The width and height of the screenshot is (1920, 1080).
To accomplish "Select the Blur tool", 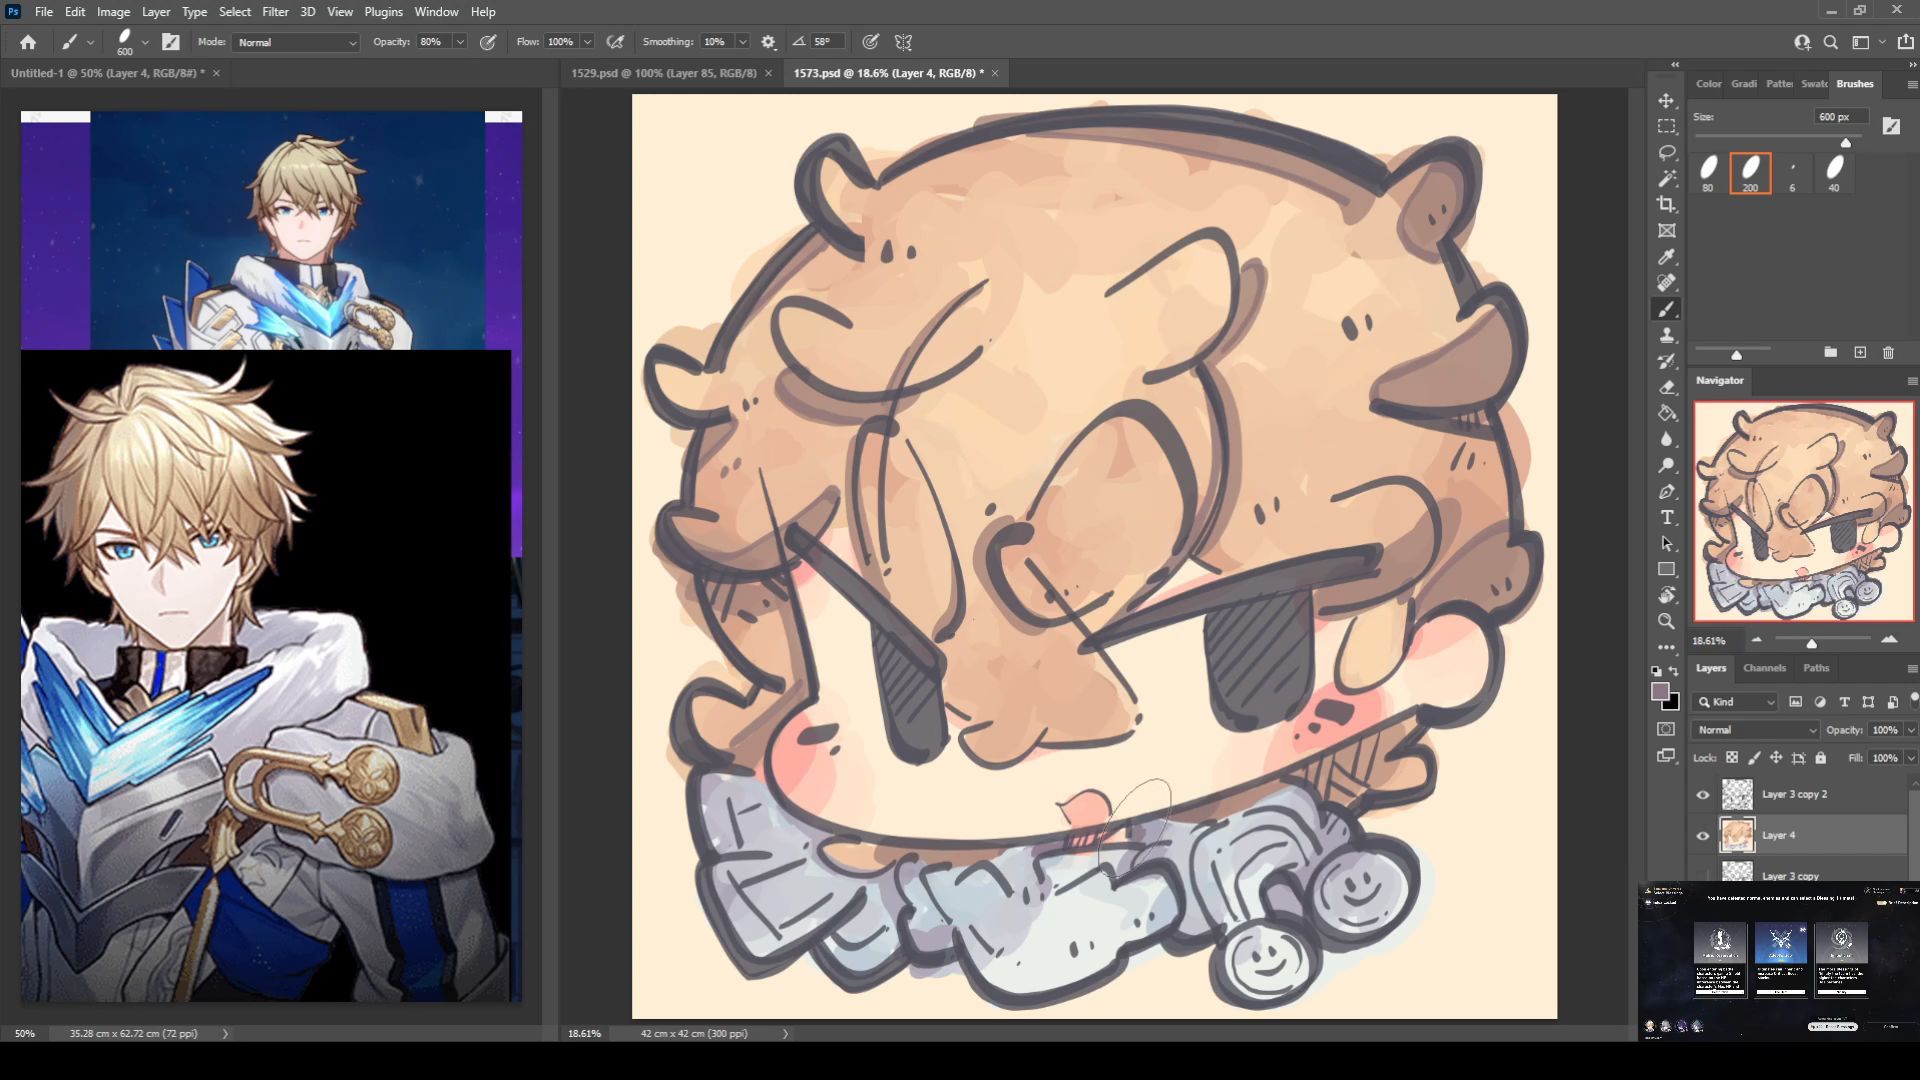I will tap(1666, 439).
